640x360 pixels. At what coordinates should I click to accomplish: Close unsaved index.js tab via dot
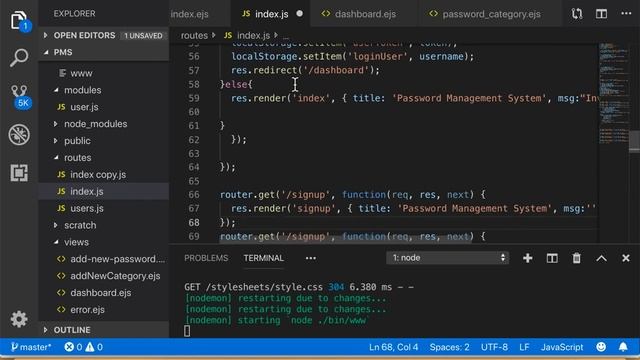(x=300, y=13)
